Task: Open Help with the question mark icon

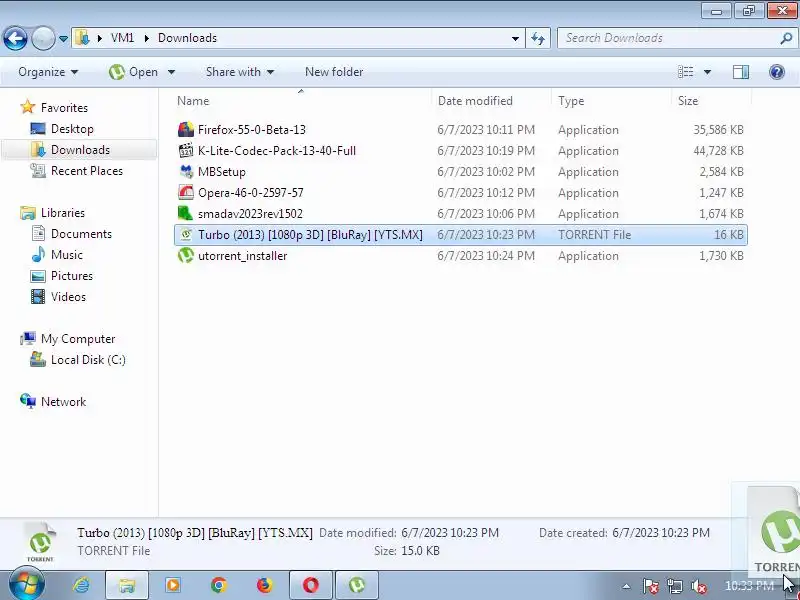Action: tap(777, 72)
